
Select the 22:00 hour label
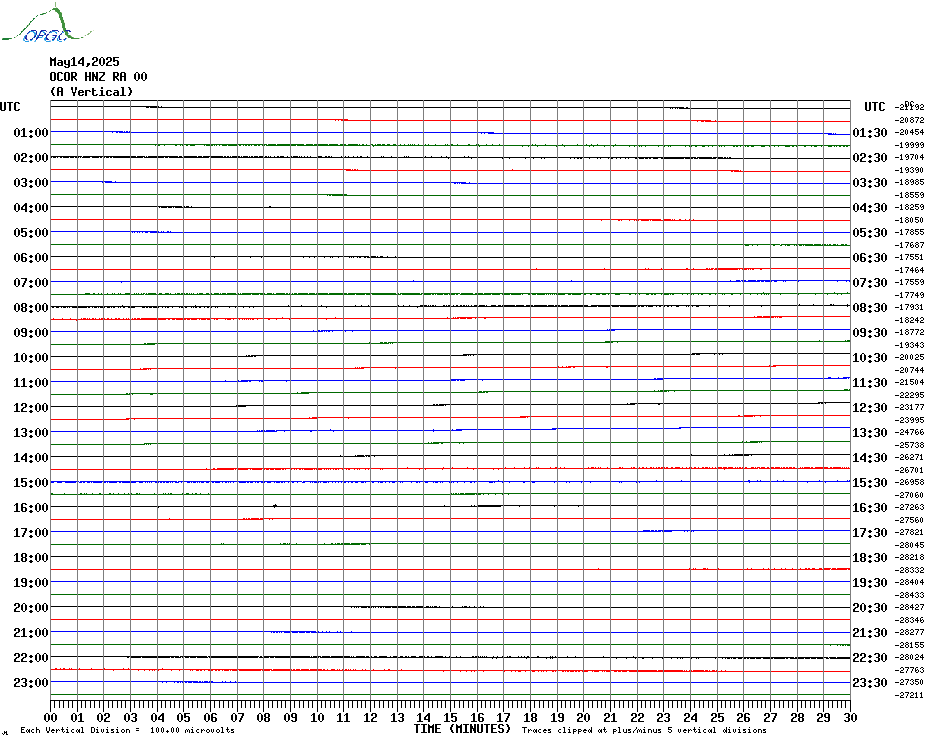31,657
